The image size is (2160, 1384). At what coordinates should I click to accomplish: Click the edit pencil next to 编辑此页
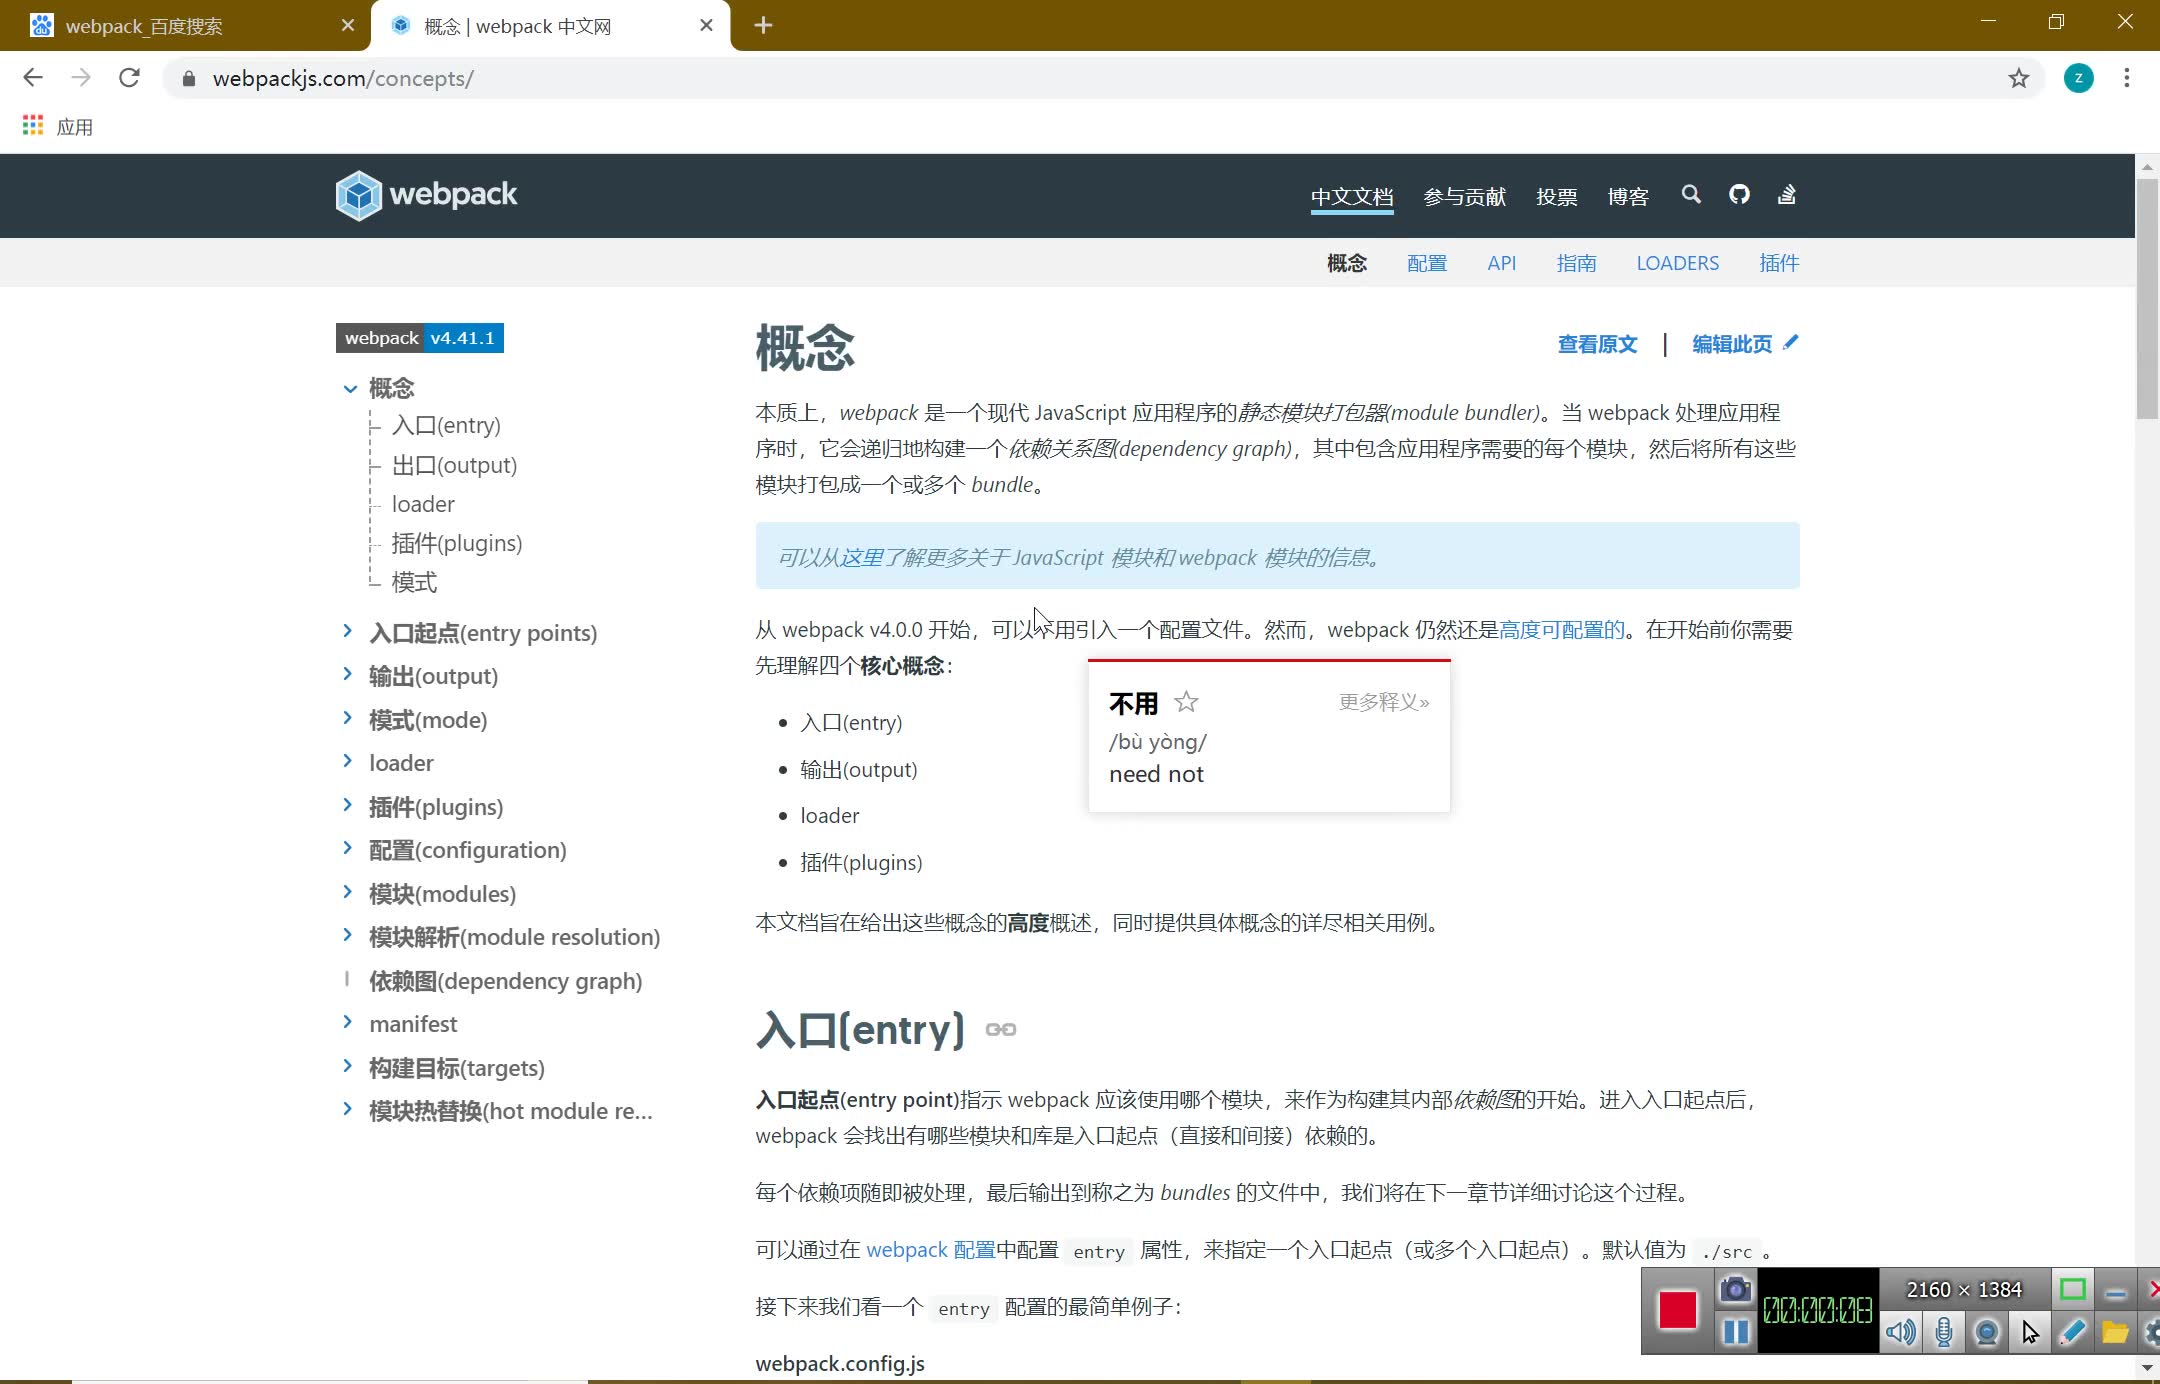point(1790,343)
